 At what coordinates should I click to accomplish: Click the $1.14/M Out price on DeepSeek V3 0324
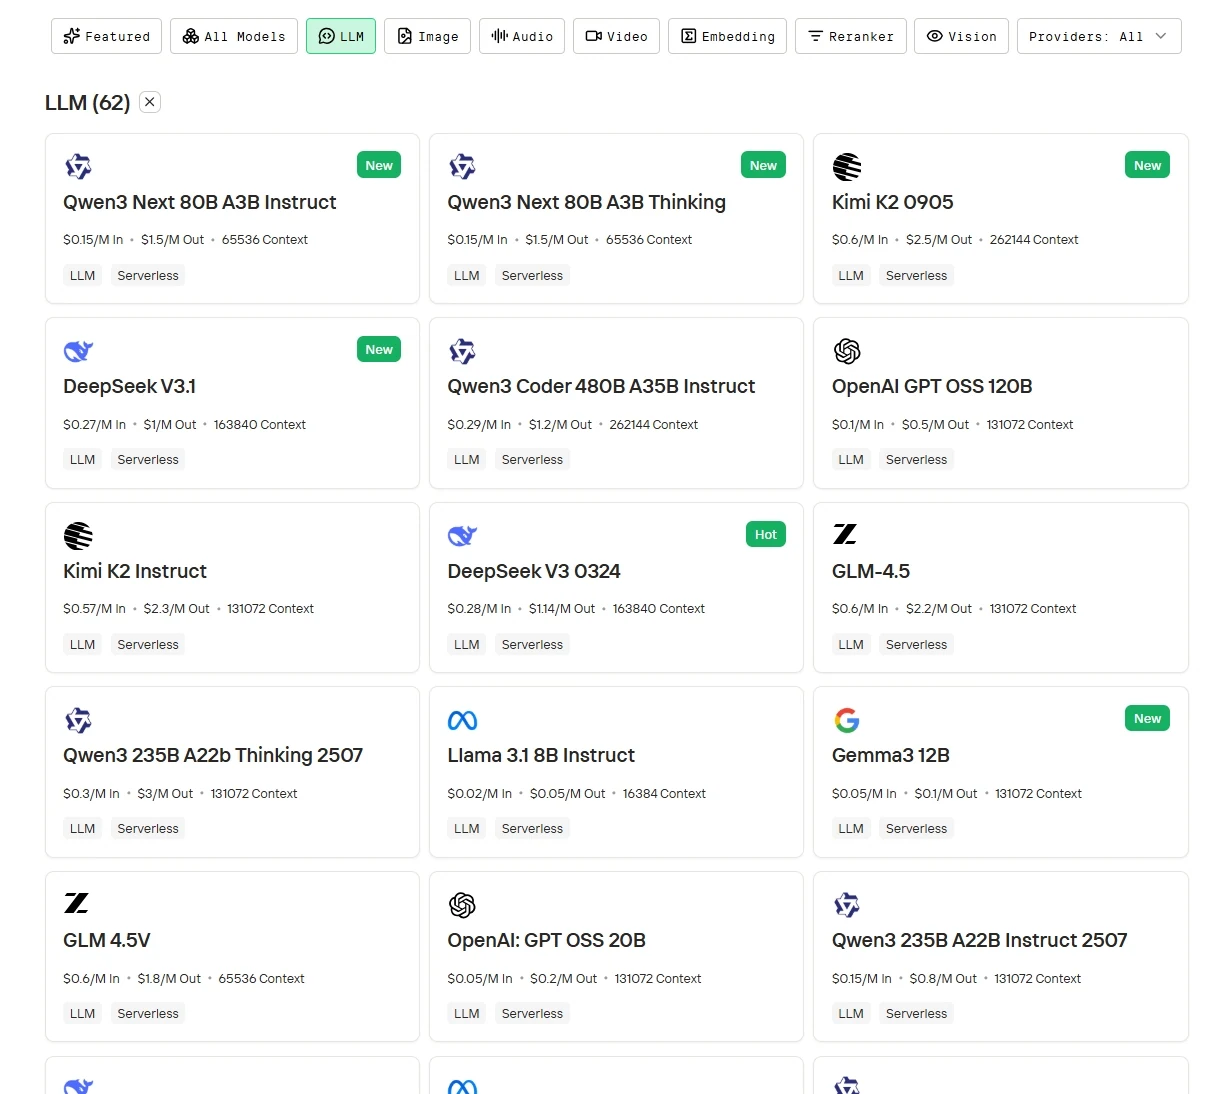(562, 609)
